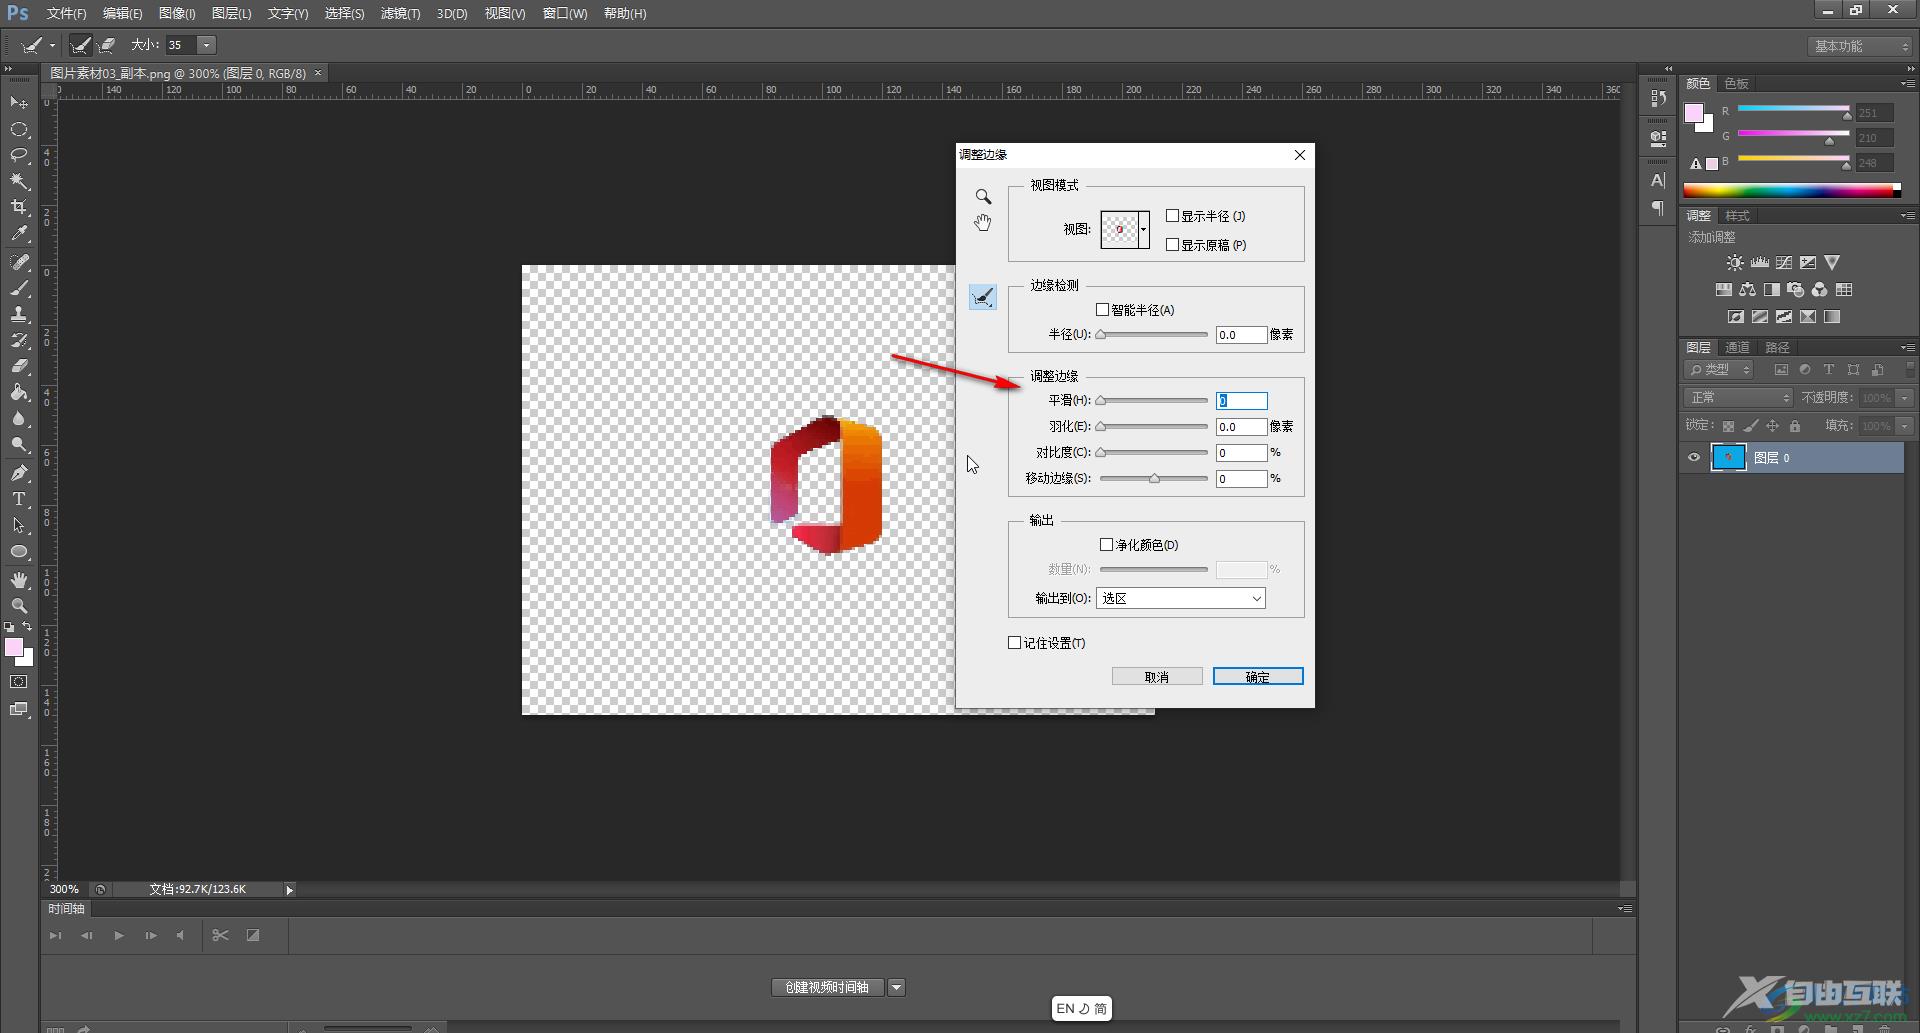
Task: Add a Levels adjustment
Action: pyautogui.click(x=1759, y=263)
